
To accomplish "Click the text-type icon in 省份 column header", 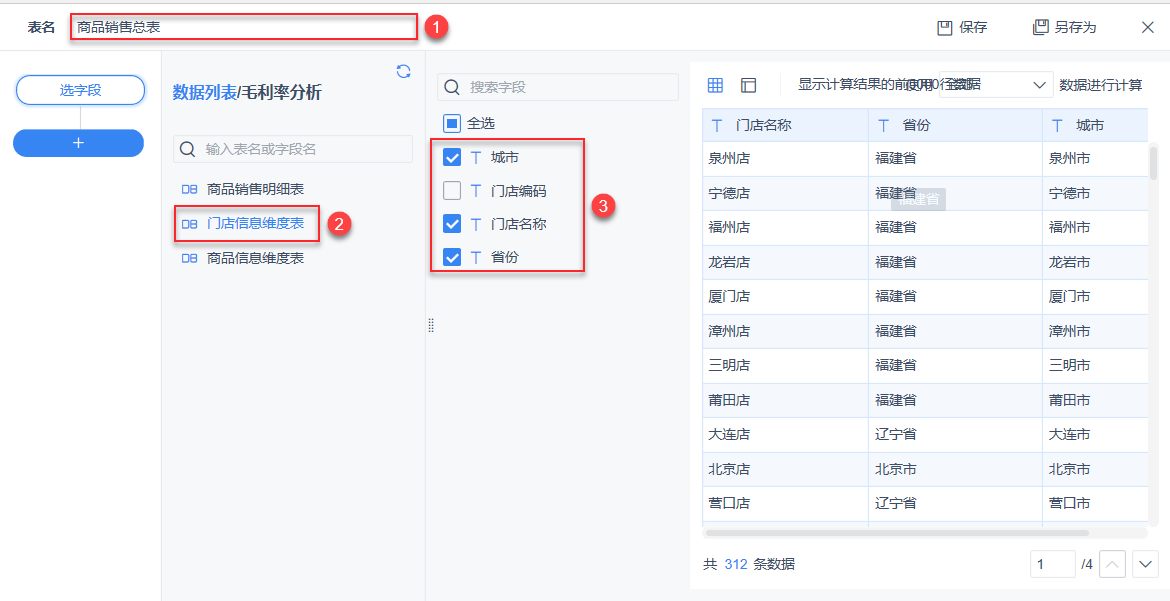I will tap(883, 125).
